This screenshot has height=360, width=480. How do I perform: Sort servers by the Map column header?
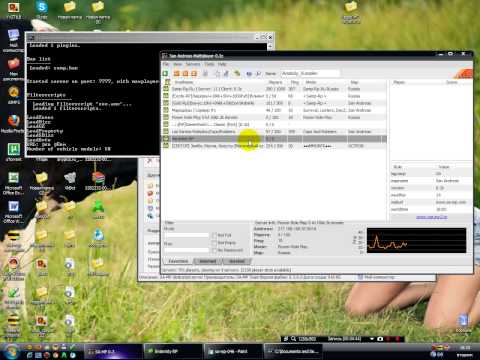click(366, 82)
